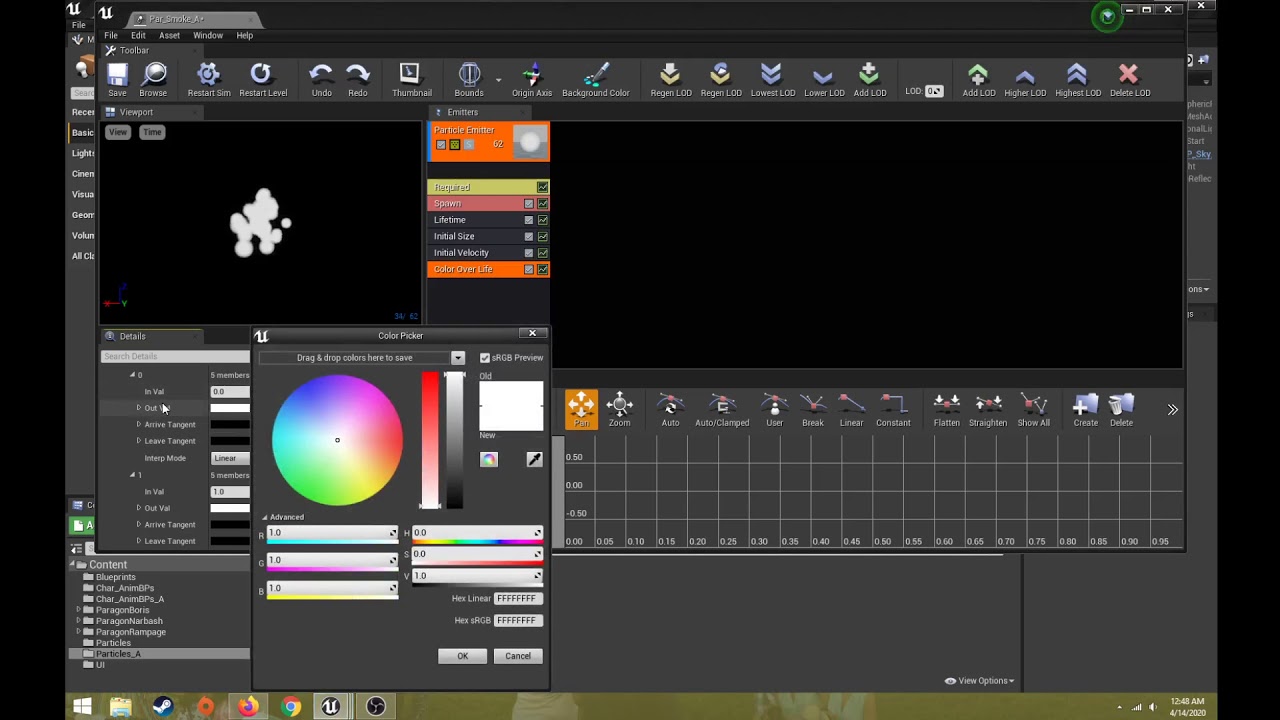The image size is (1280, 720).
Task: Expand Leave Tangent under point 0
Action: pos(139,441)
